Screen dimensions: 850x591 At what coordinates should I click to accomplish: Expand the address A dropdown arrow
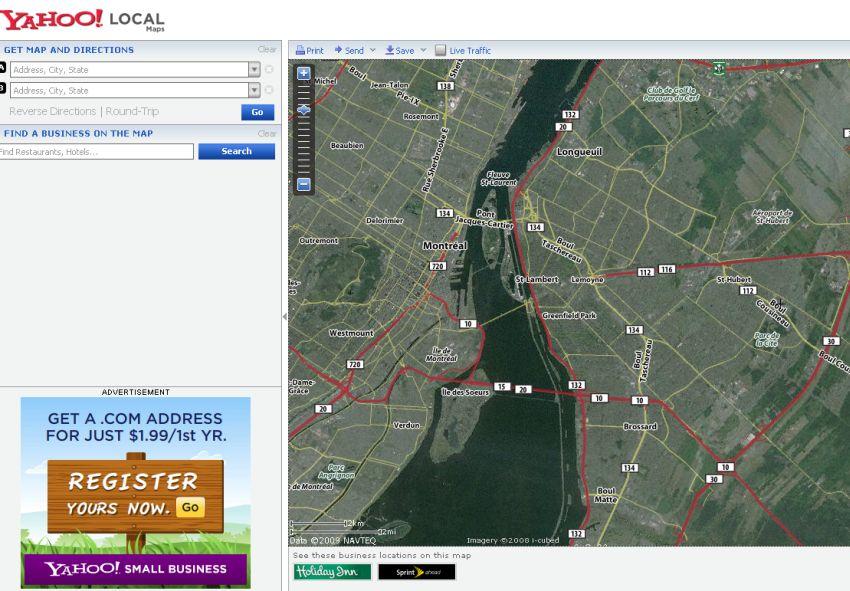[x=254, y=70]
